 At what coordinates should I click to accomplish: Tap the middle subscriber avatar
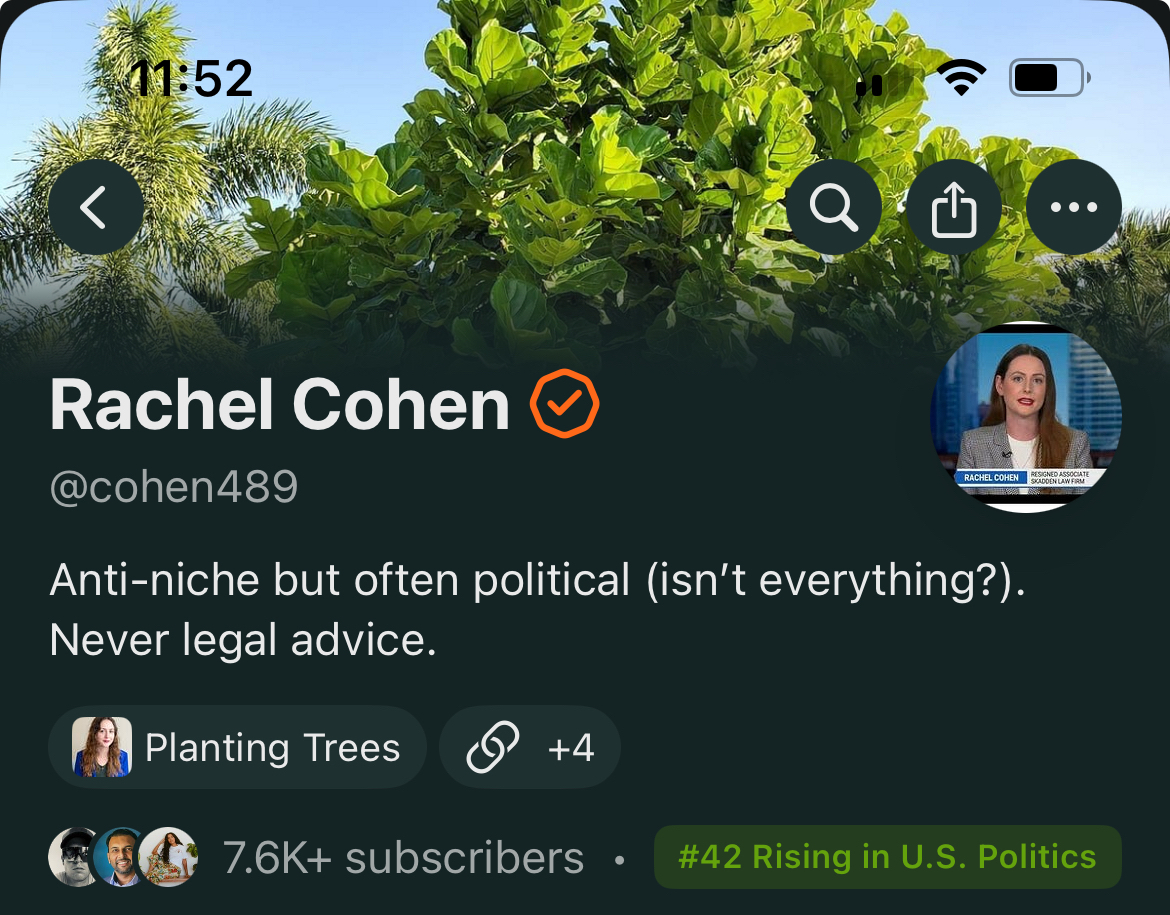point(122,857)
